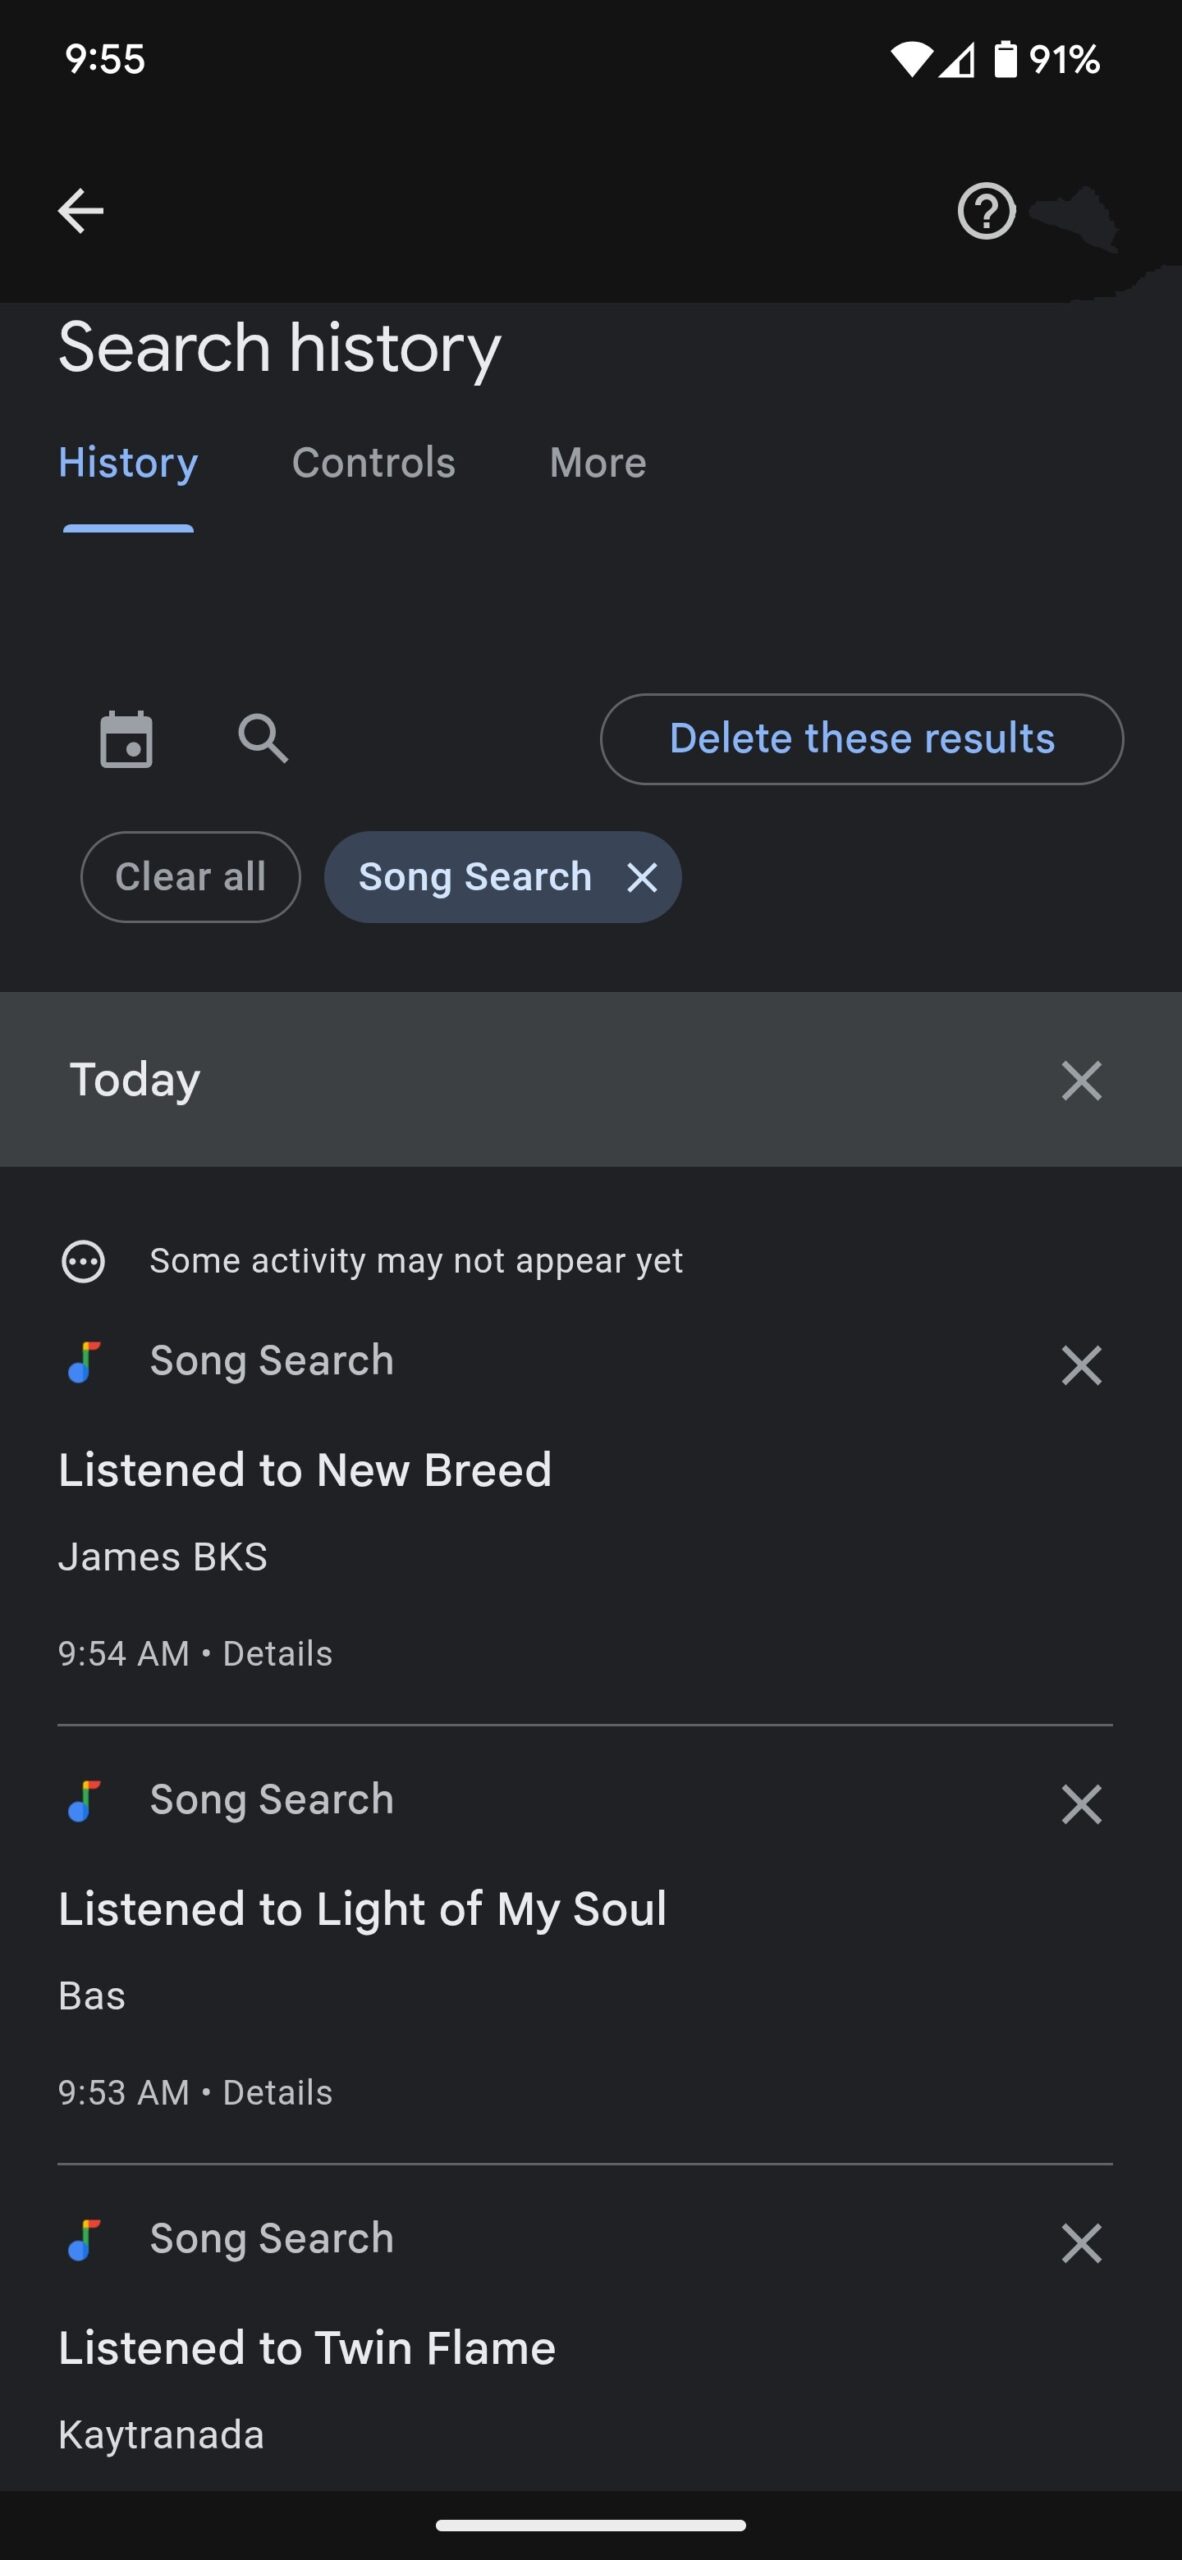Open the Listened to New Breed result
The width and height of the screenshot is (1182, 2560).
pos(305,1470)
